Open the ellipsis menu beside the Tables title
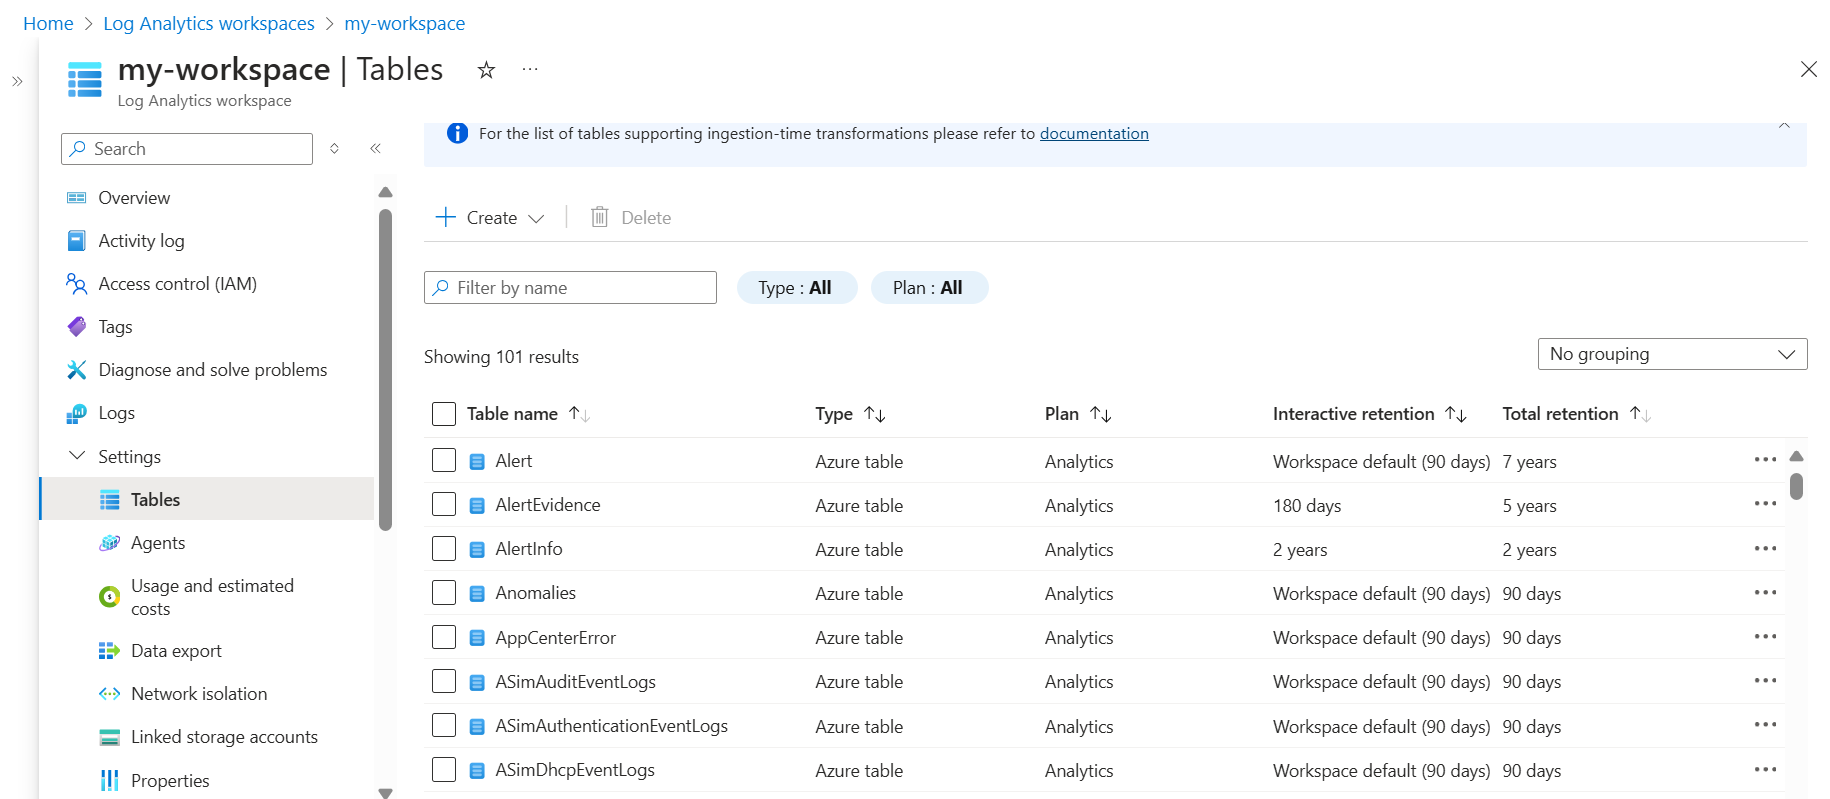 (x=530, y=70)
